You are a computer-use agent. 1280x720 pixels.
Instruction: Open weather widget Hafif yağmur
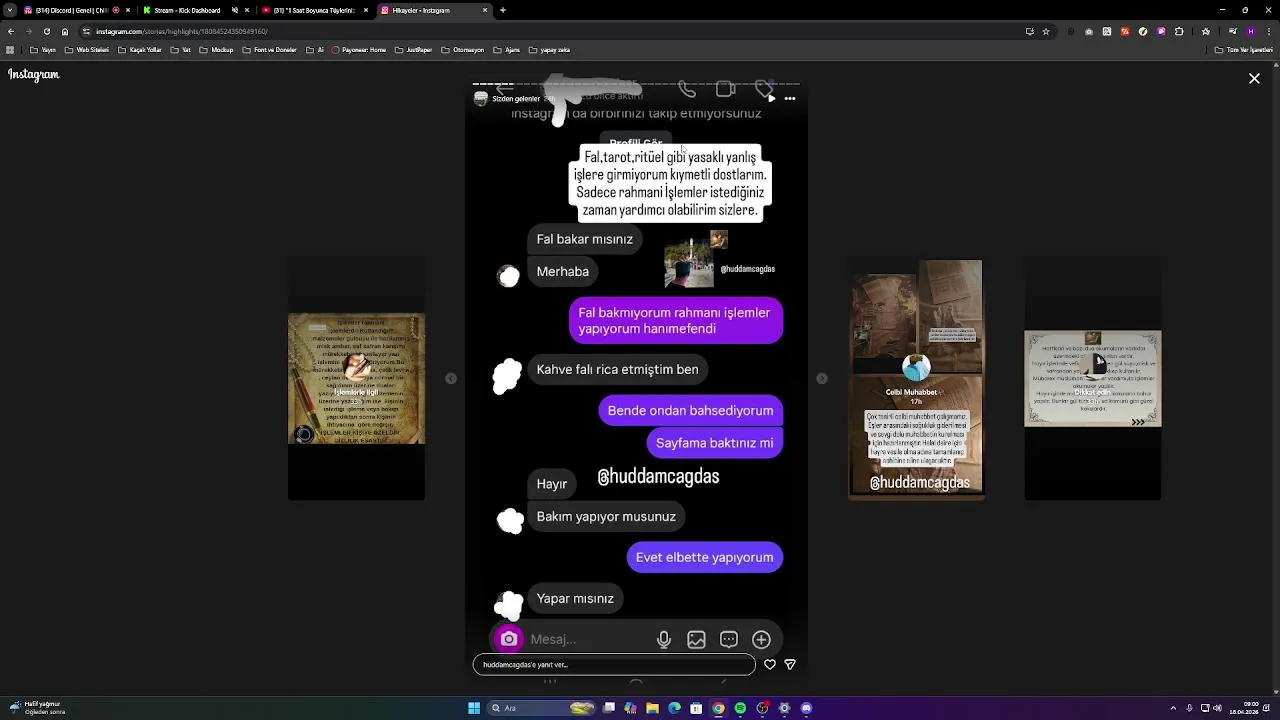[x=38, y=708]
